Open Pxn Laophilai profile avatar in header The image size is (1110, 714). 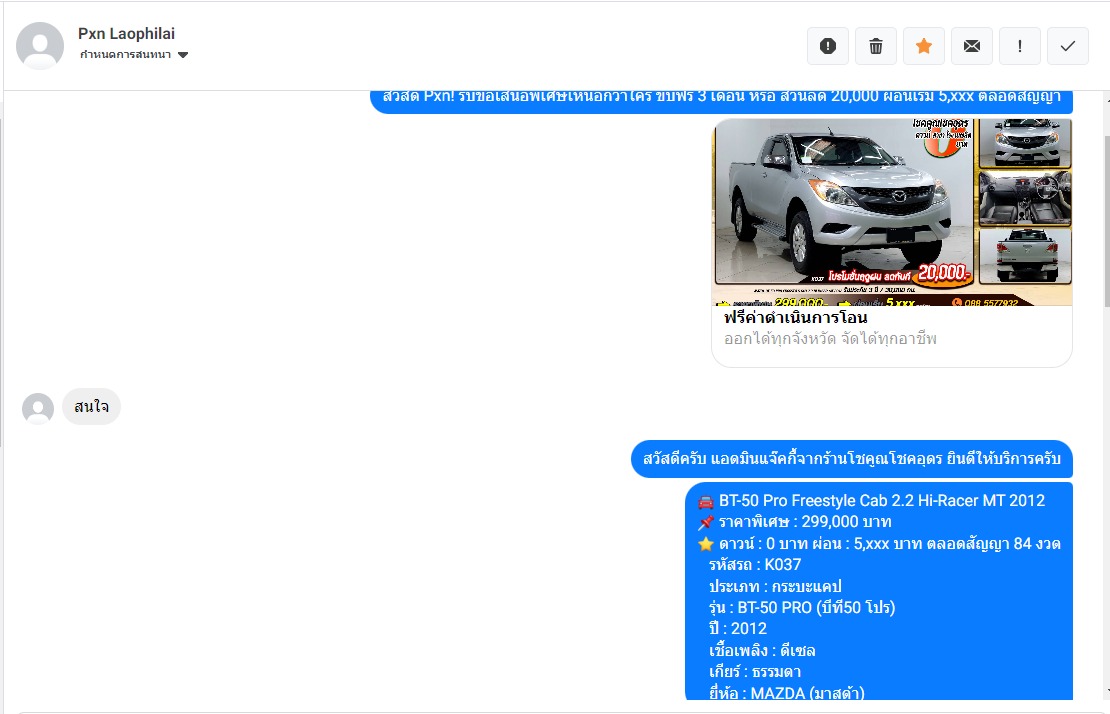(x=40, y=45)
